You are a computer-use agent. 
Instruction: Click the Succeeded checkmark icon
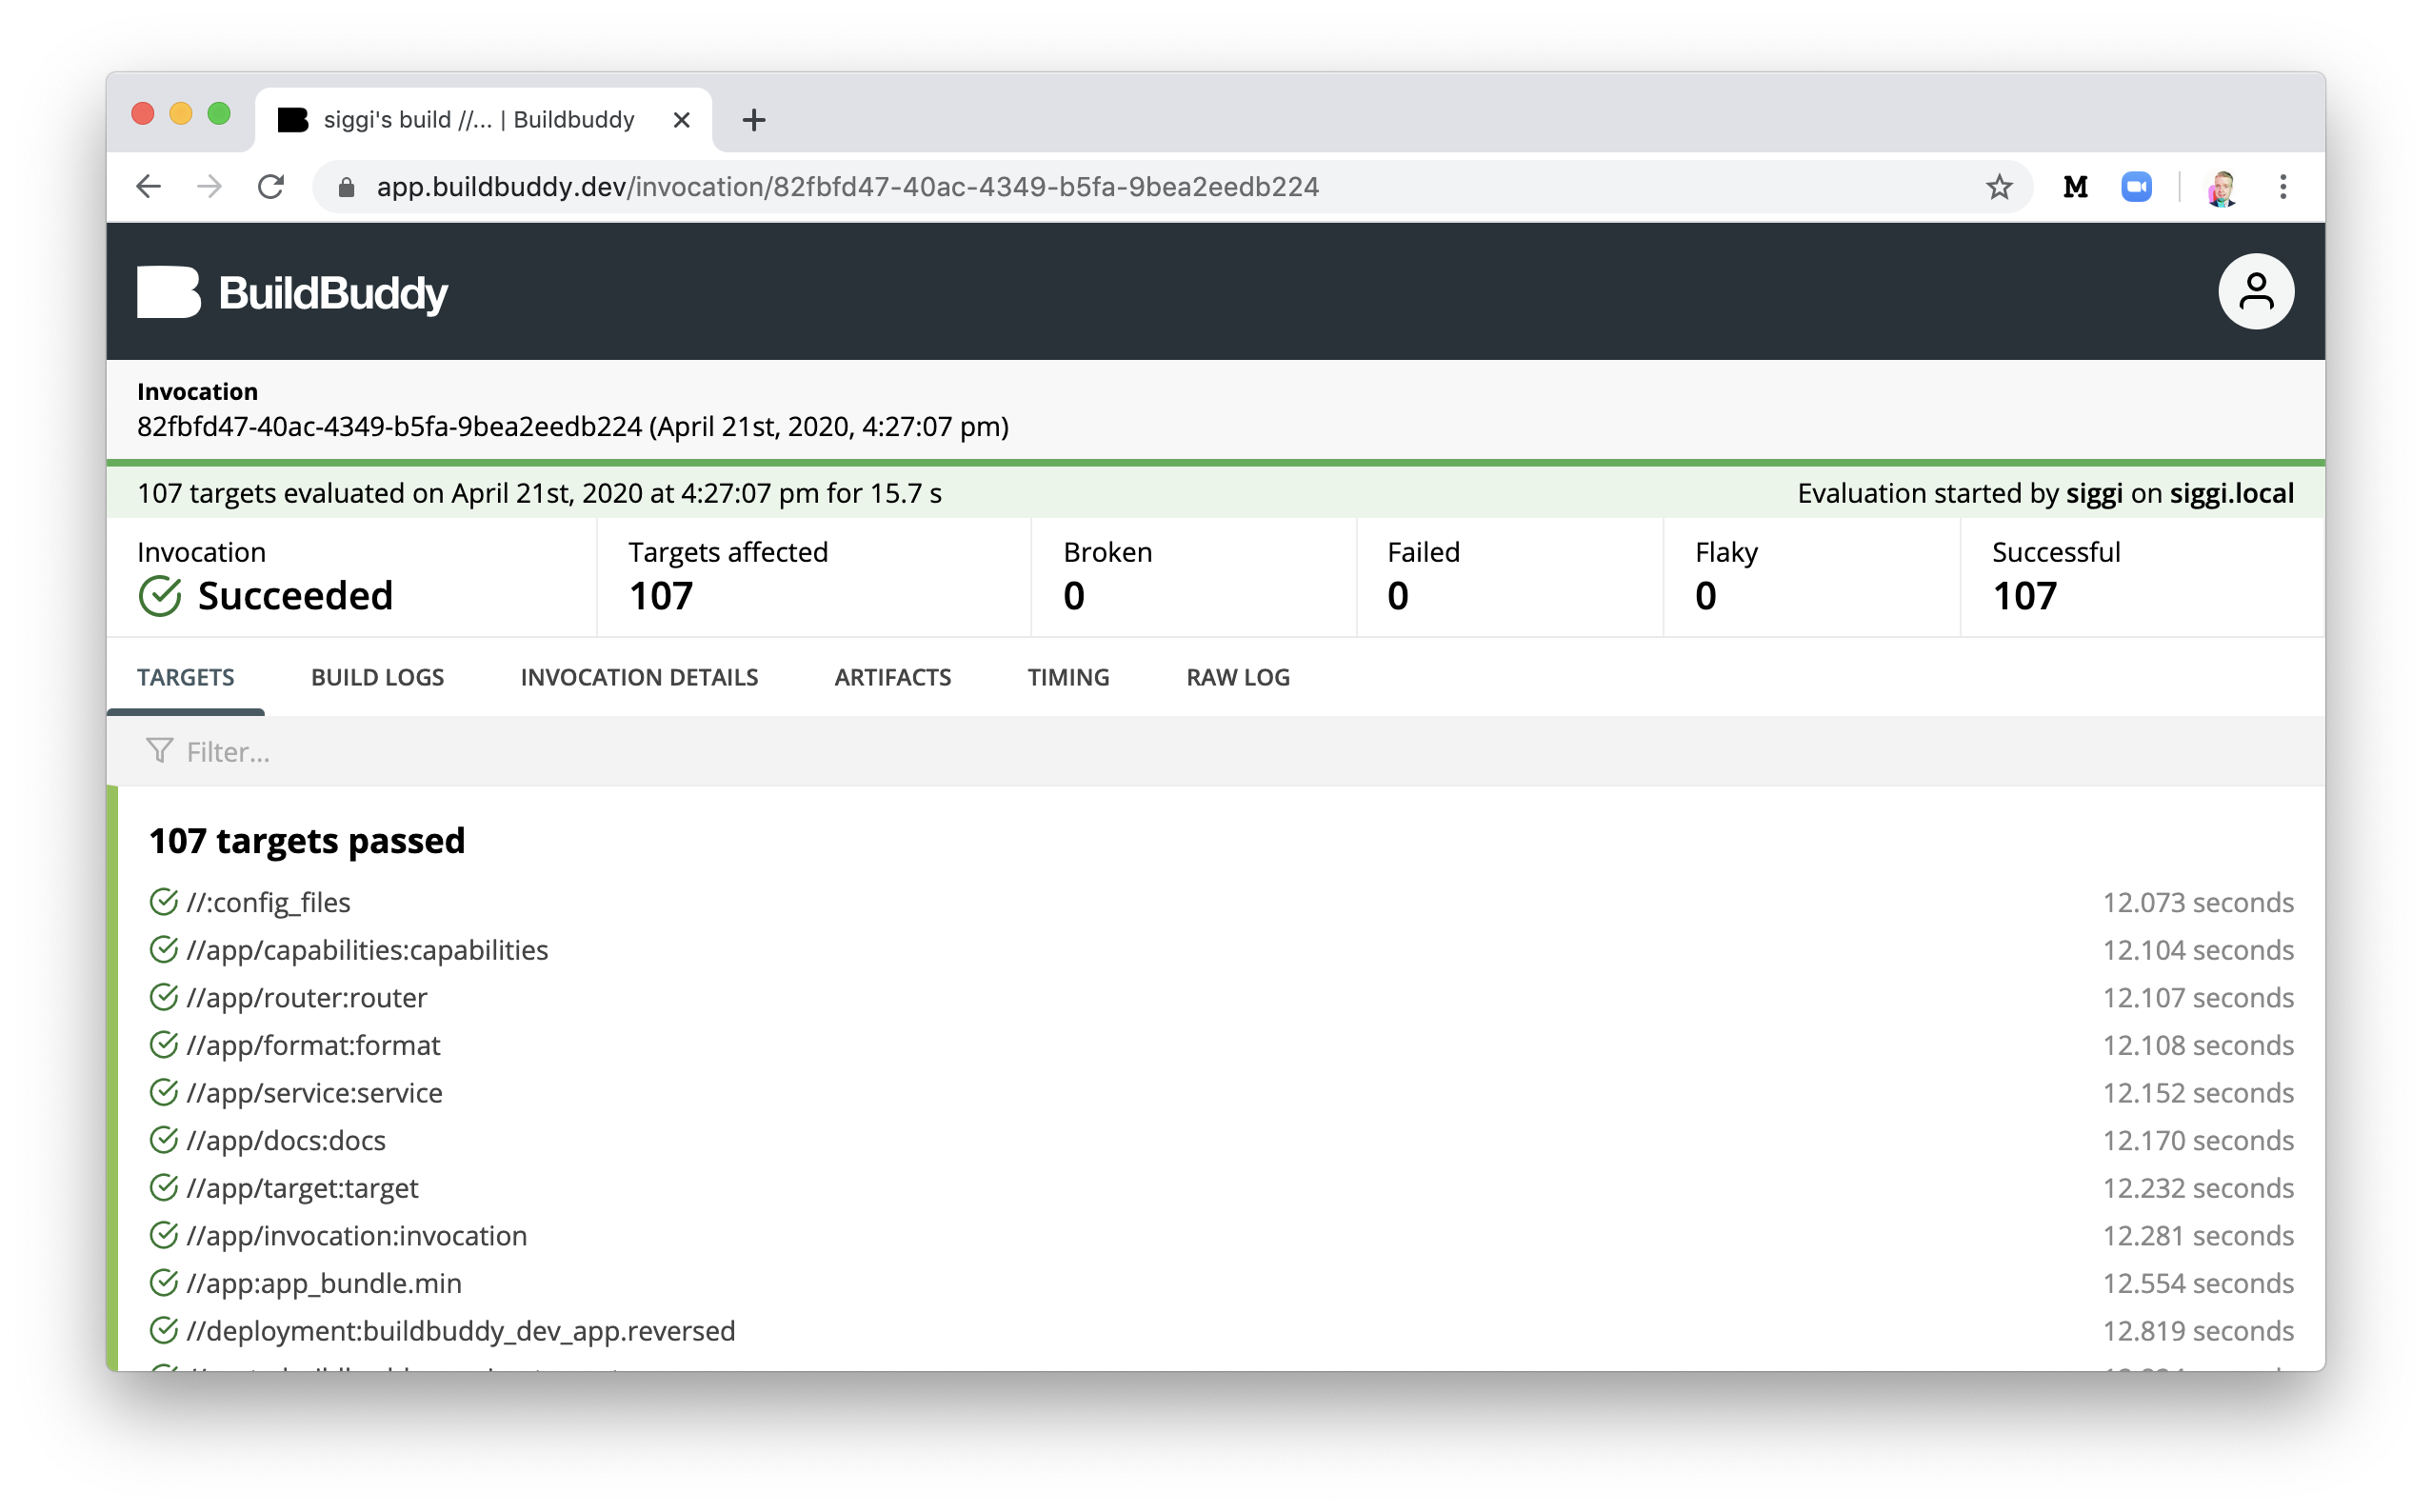pyautogui.click(x=160, y=596)
